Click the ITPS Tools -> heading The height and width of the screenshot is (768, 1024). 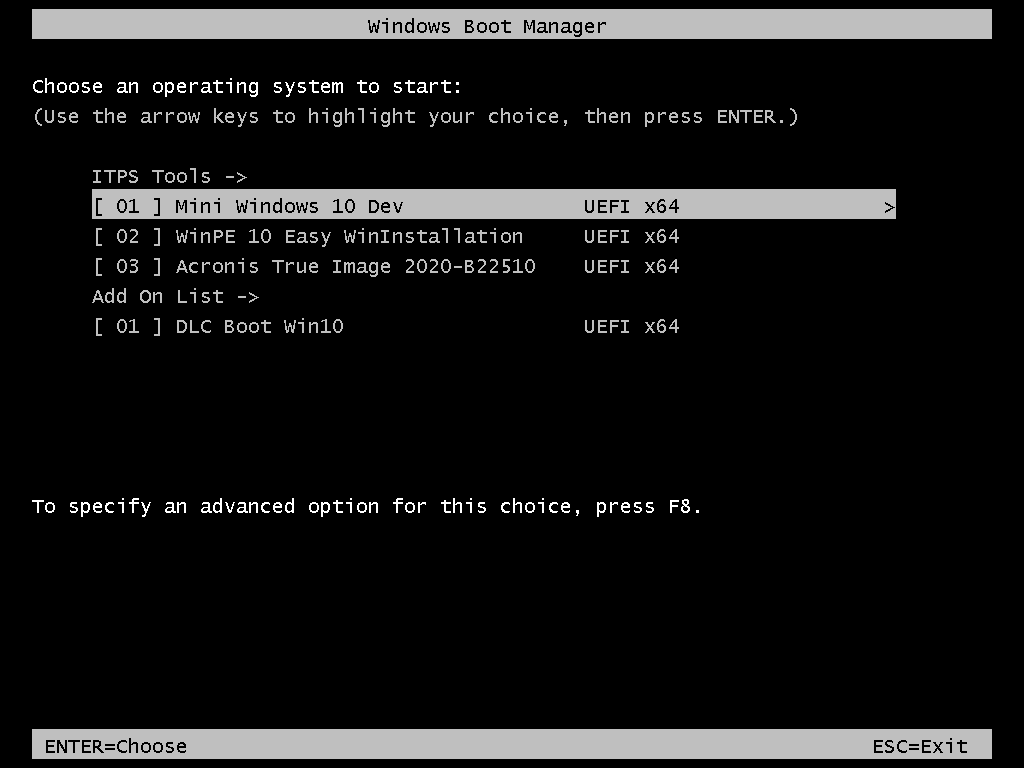tap(170, 177)
